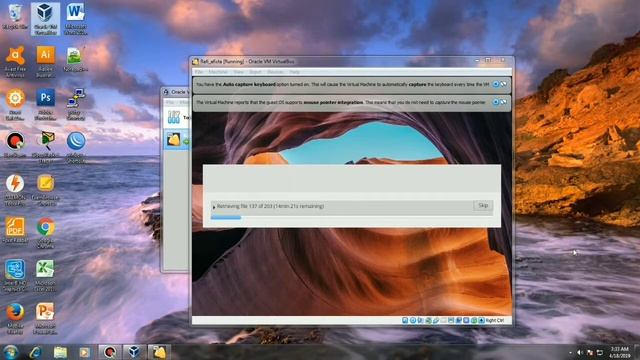Select the Mozilla Firefox desktop icon
Viewport: 640px width, 360px height.
pyautogui.click(x=15, y=318)
